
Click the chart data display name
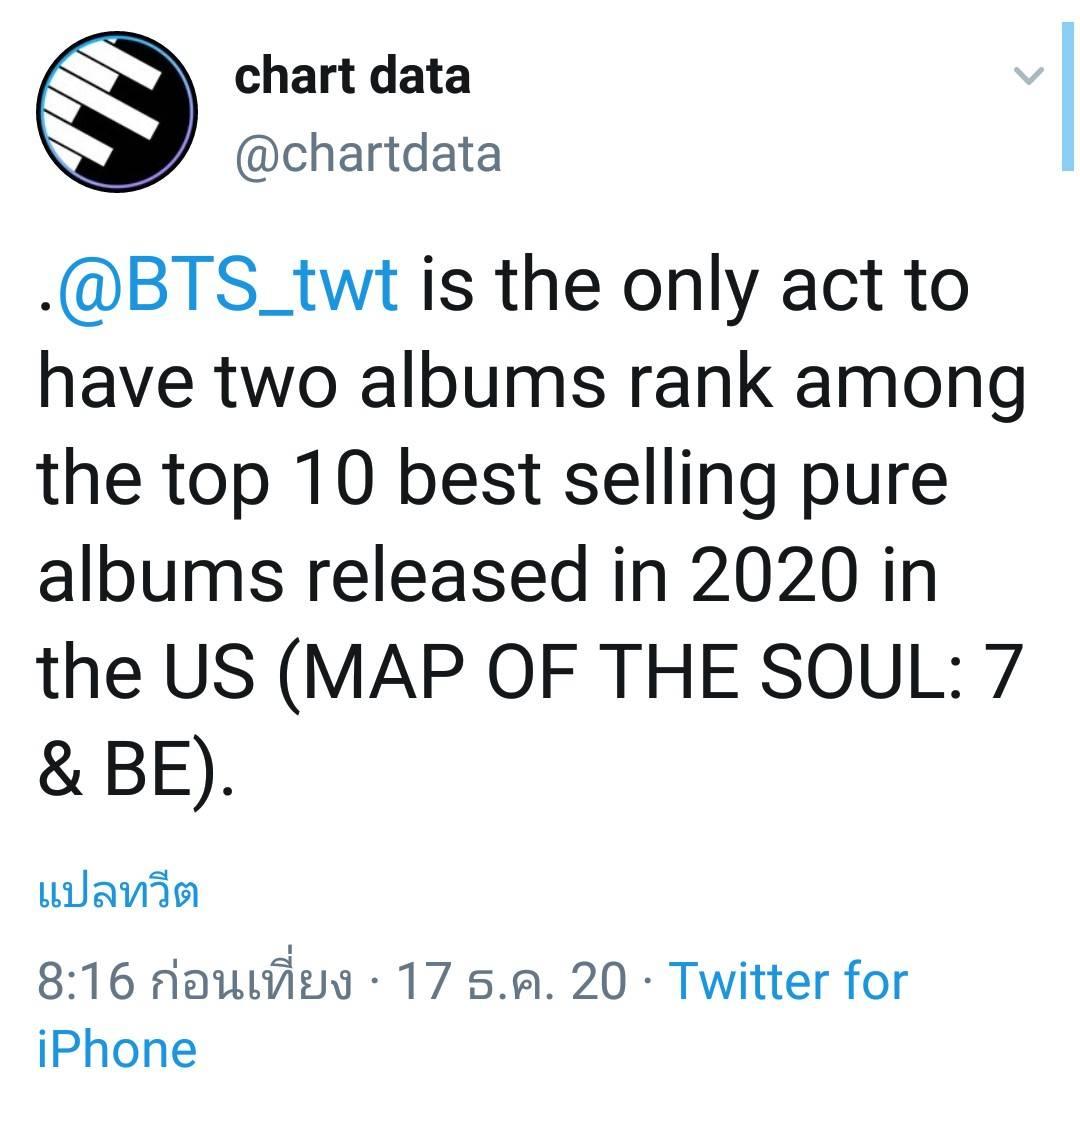click(352, 76)
